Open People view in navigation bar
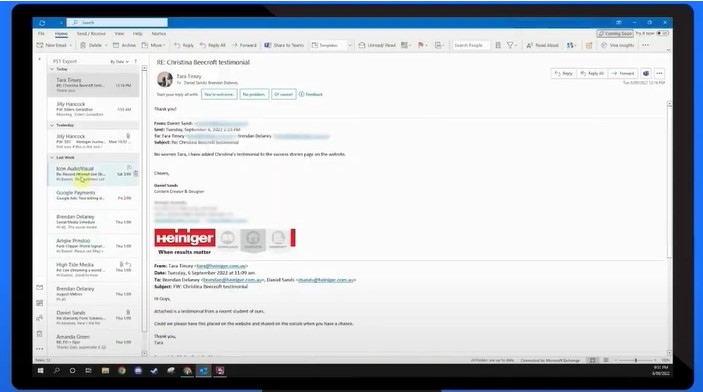The height and width of the screenshot is (392, 703). click(x=39, y=318)
